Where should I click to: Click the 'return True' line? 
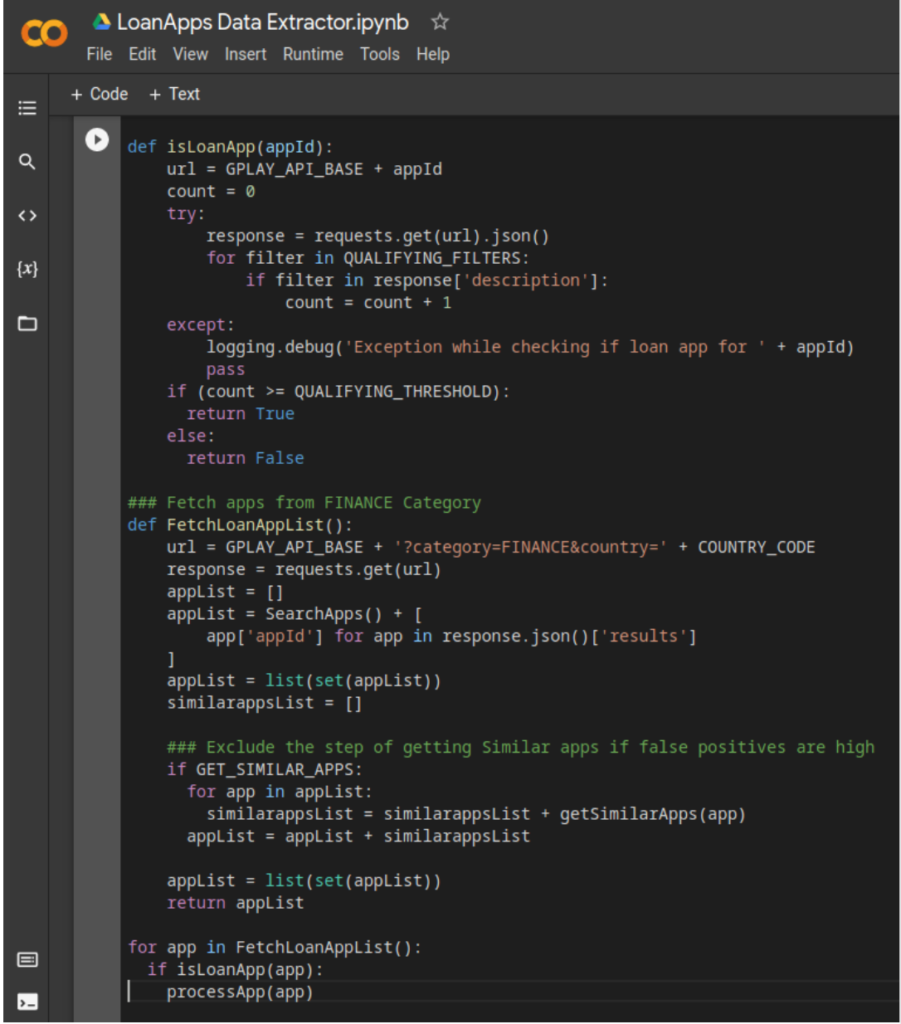[x=240, y=413]
